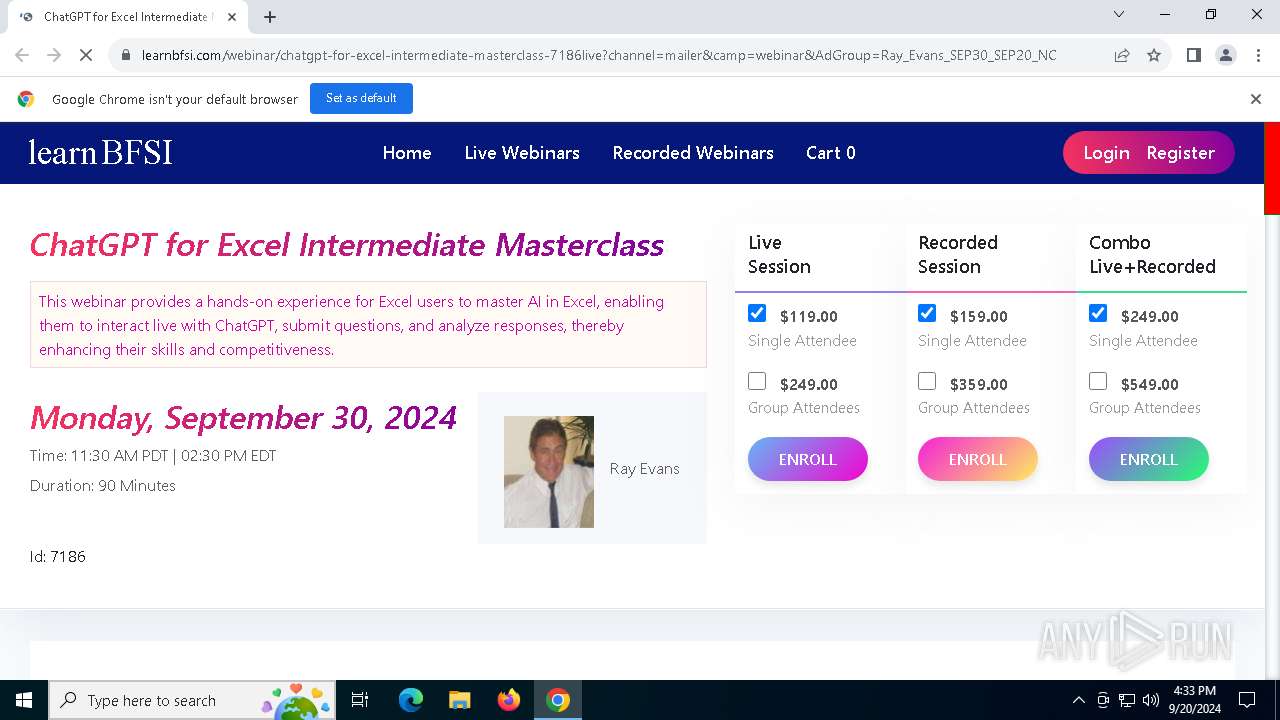The image size is (1280, 720).
Task: Click the browser forward arrow
Action: 54,55
